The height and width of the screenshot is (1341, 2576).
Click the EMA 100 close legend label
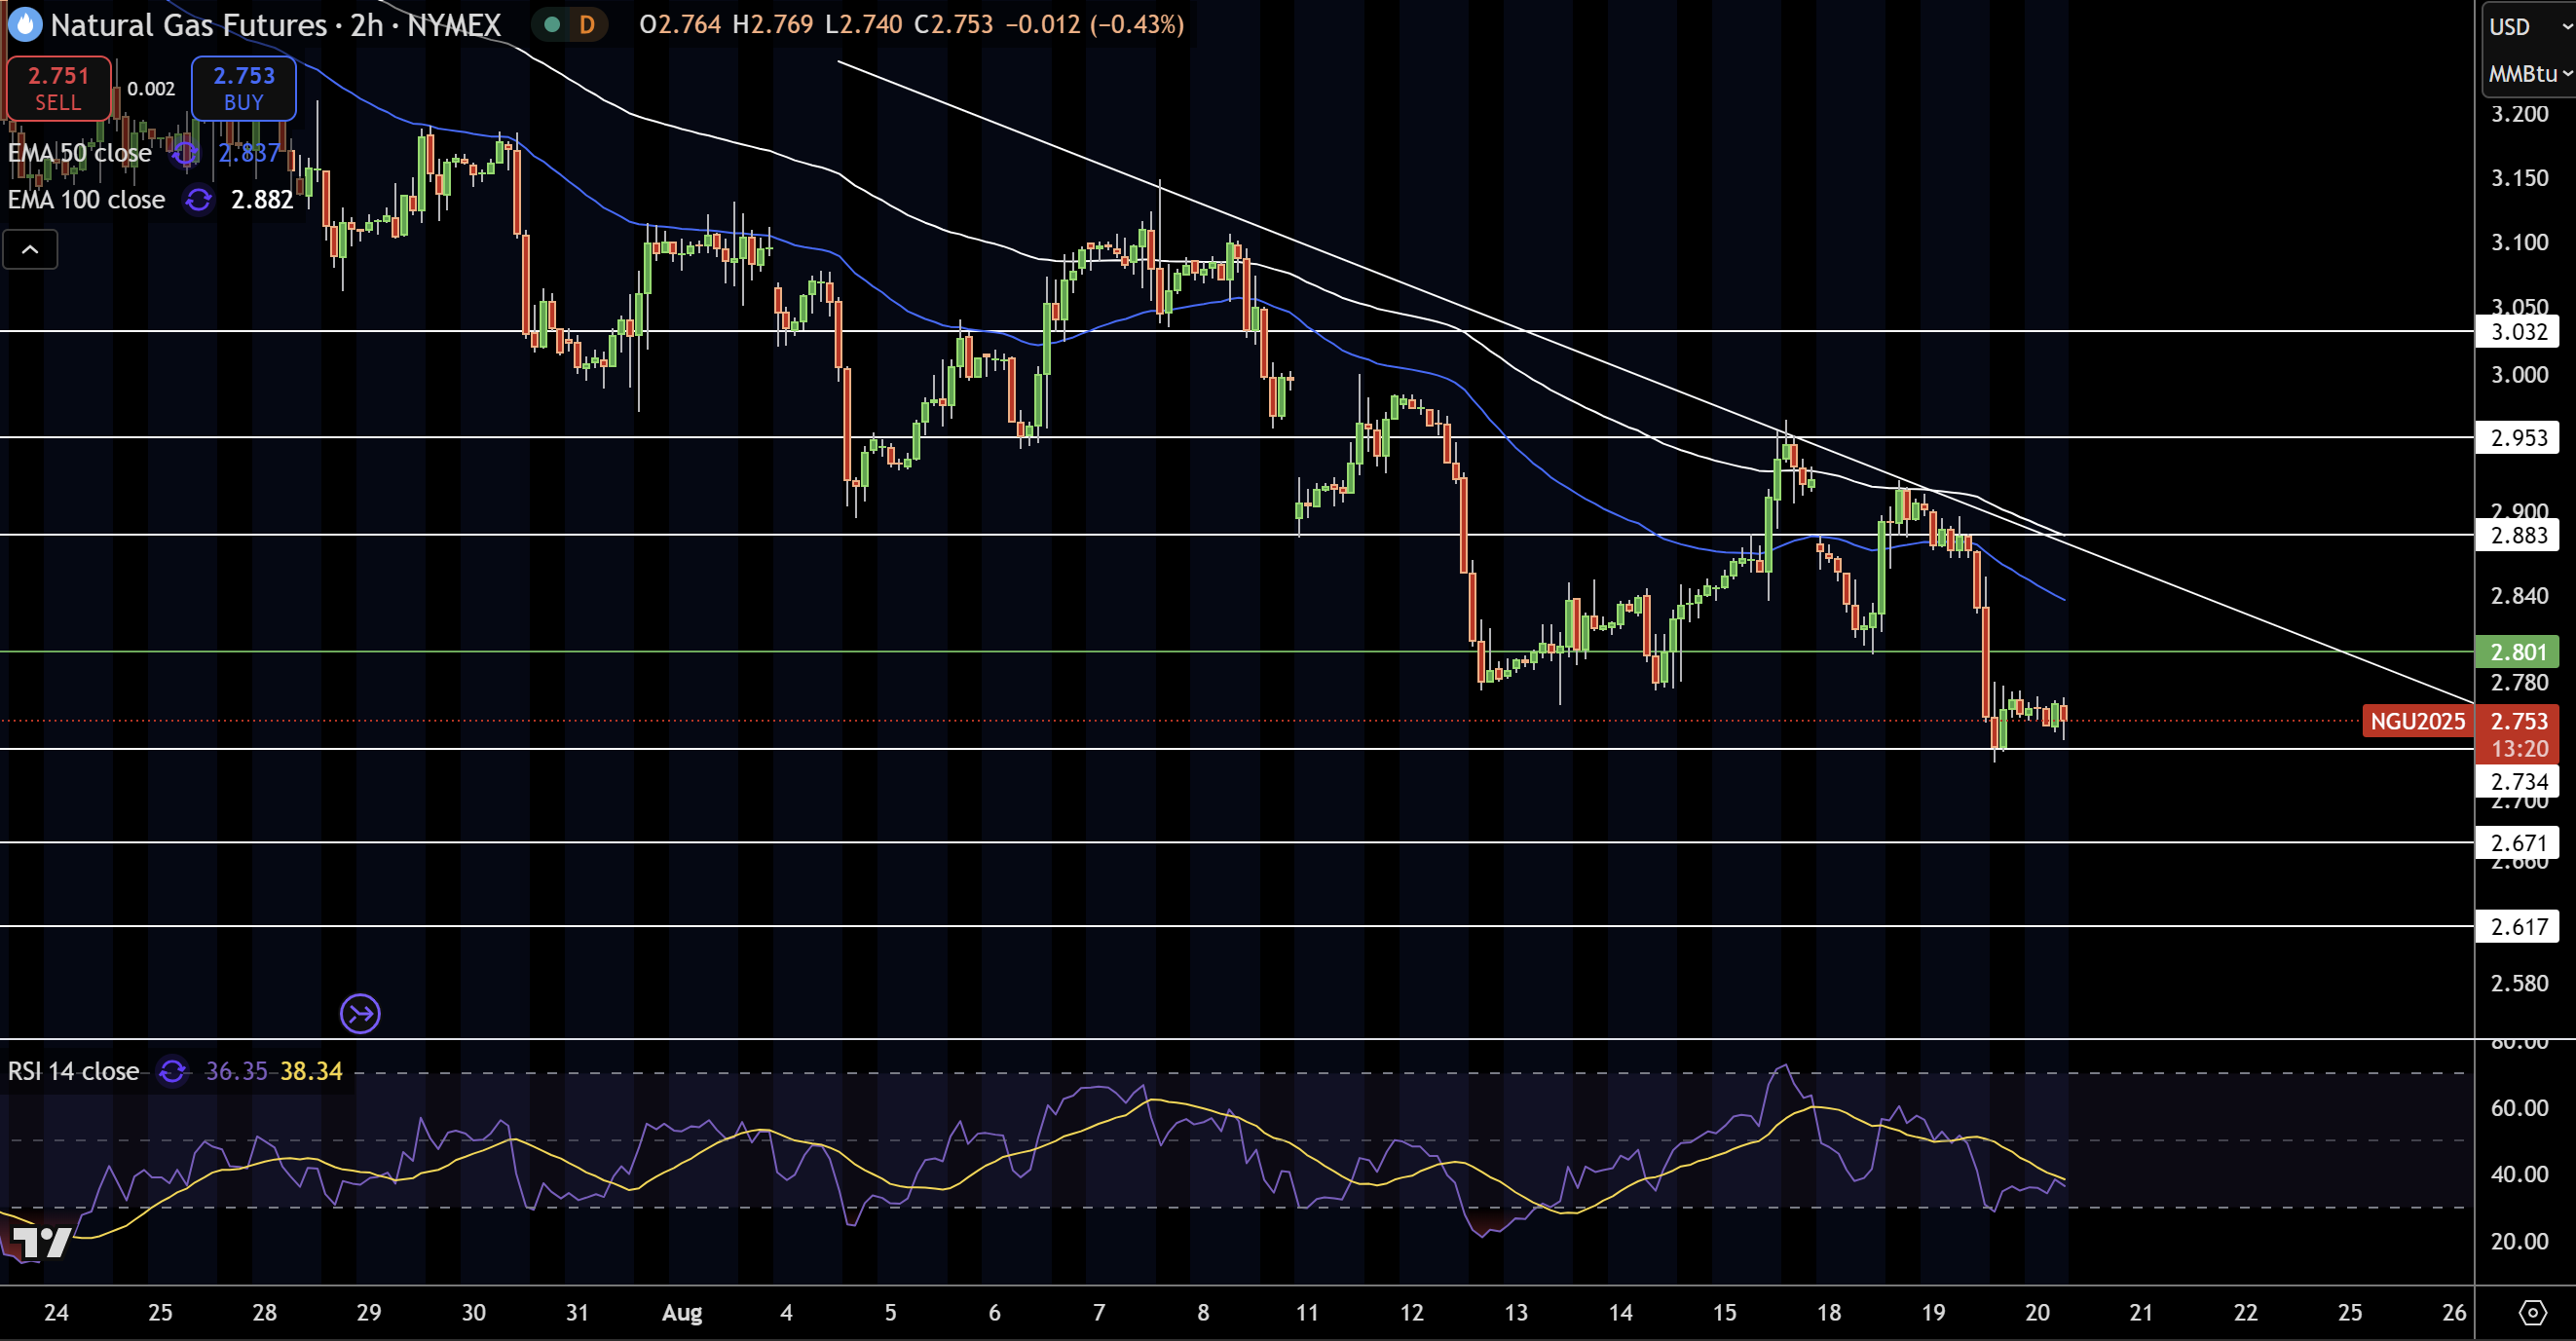click(x=86, y=200)
